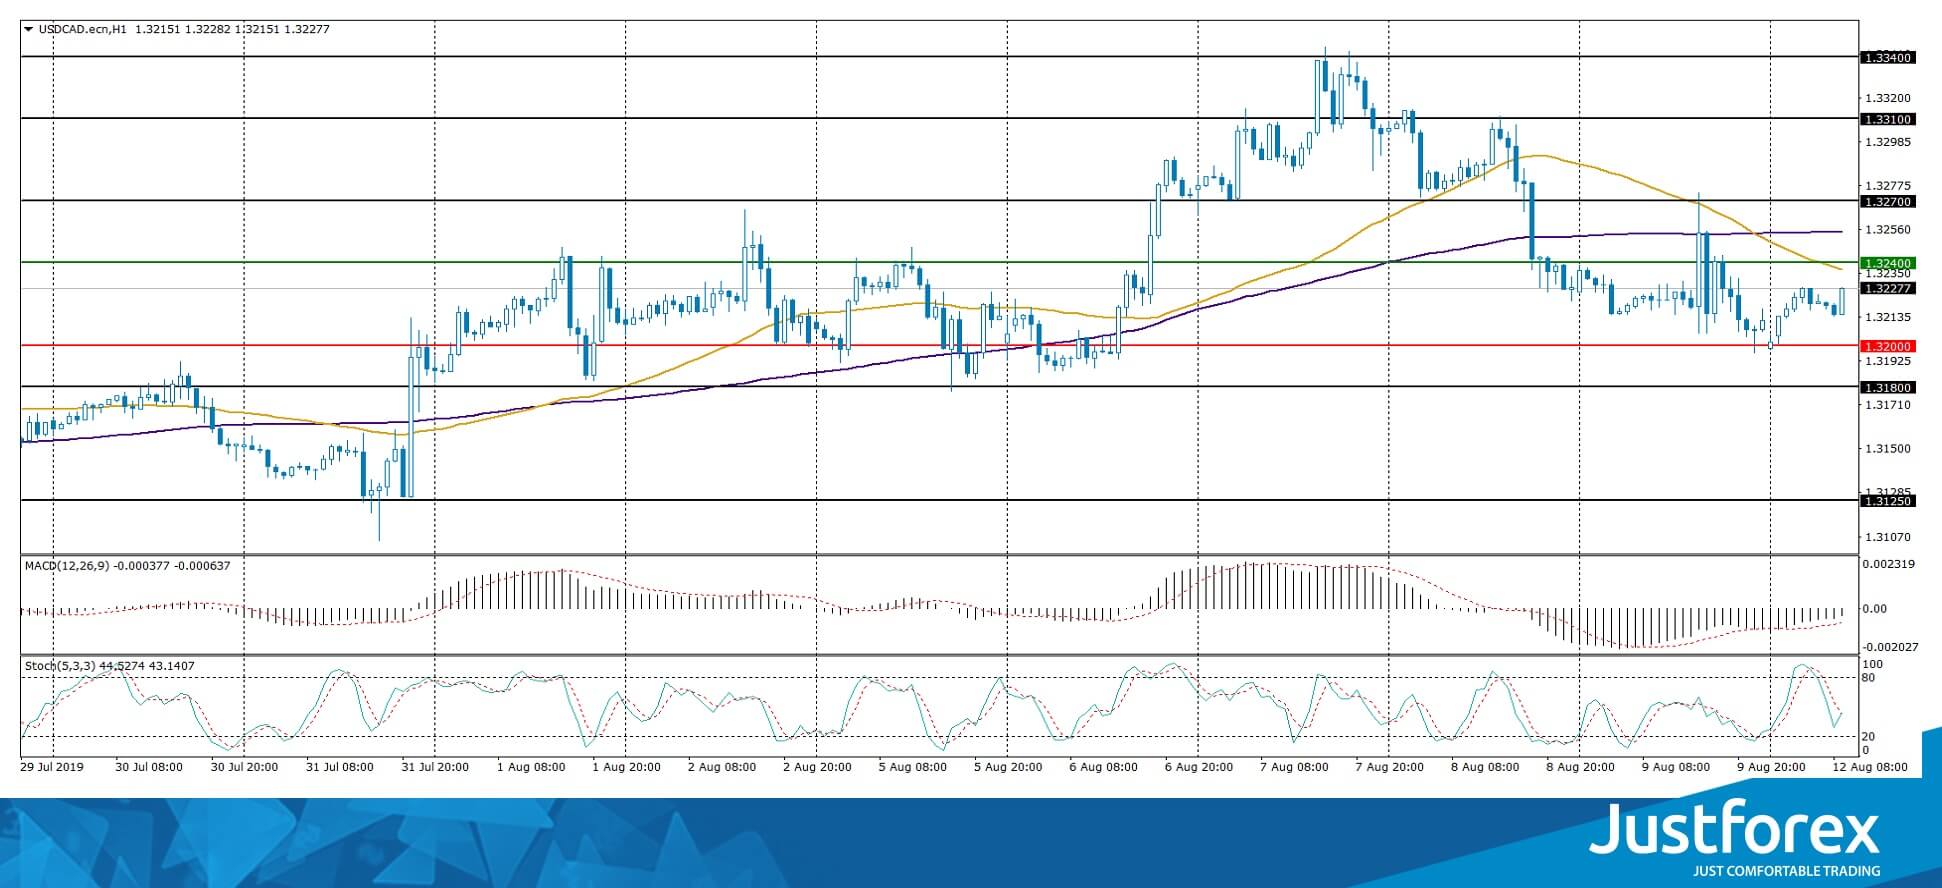
Task: Select the 1.31800 price level label
Action: tap(1887, 387)
